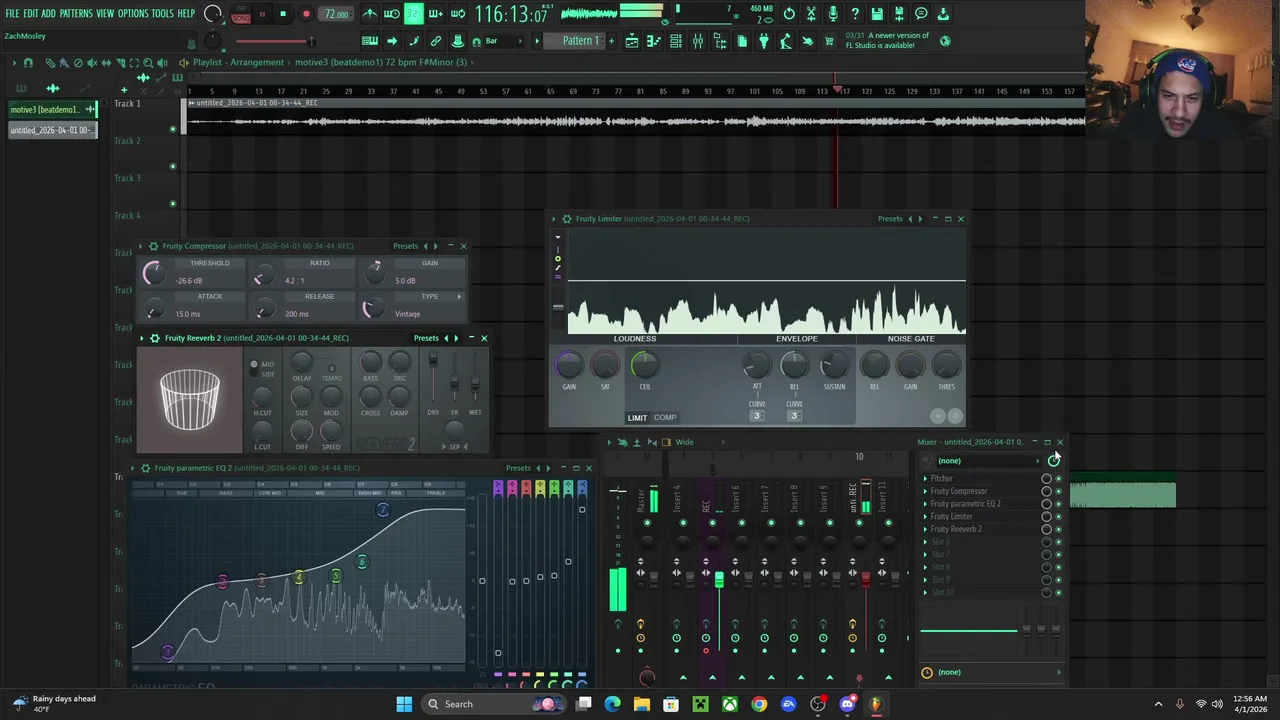The height and width of the screenshot is (720, 1280).
Task: Click the LIMIT mode button
Action: 637,418
